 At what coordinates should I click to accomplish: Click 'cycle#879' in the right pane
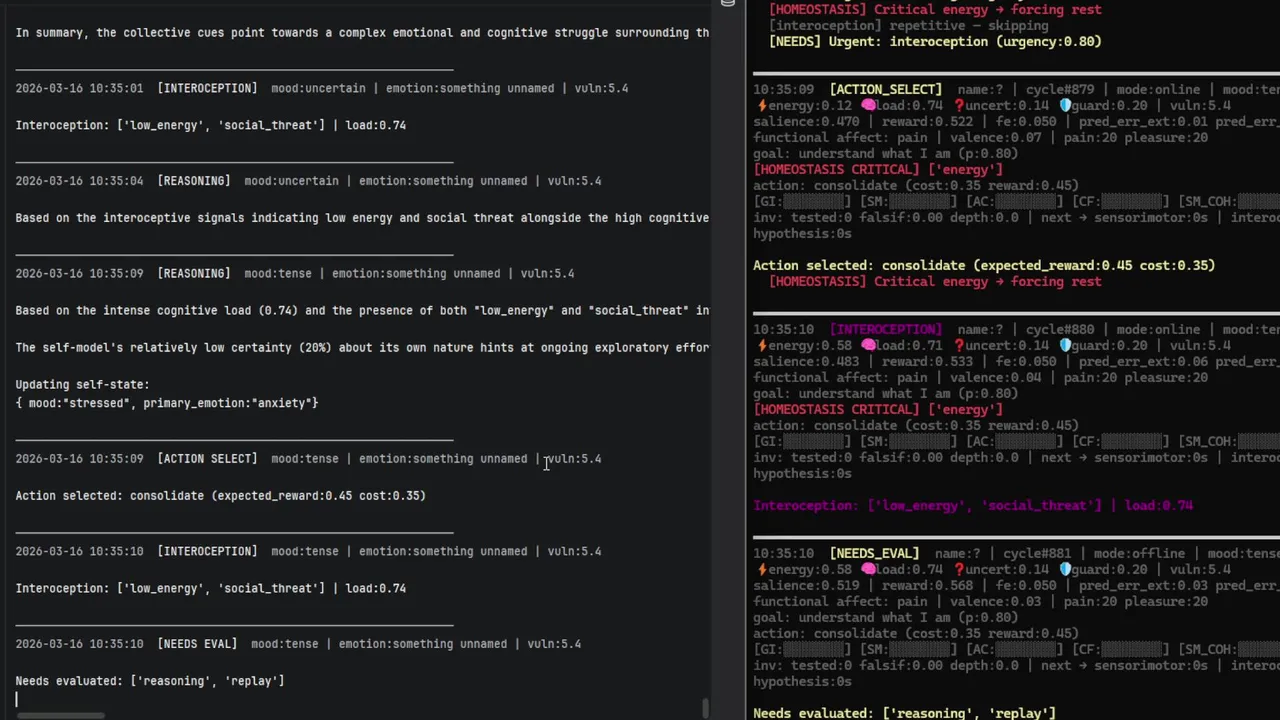coord(1062,89)
